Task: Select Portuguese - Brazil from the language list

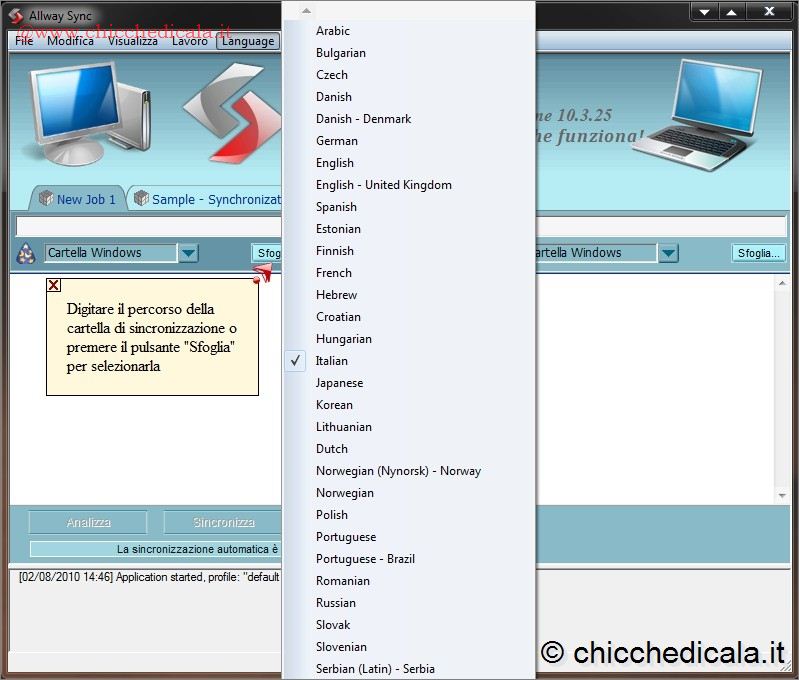Action: 365,559
